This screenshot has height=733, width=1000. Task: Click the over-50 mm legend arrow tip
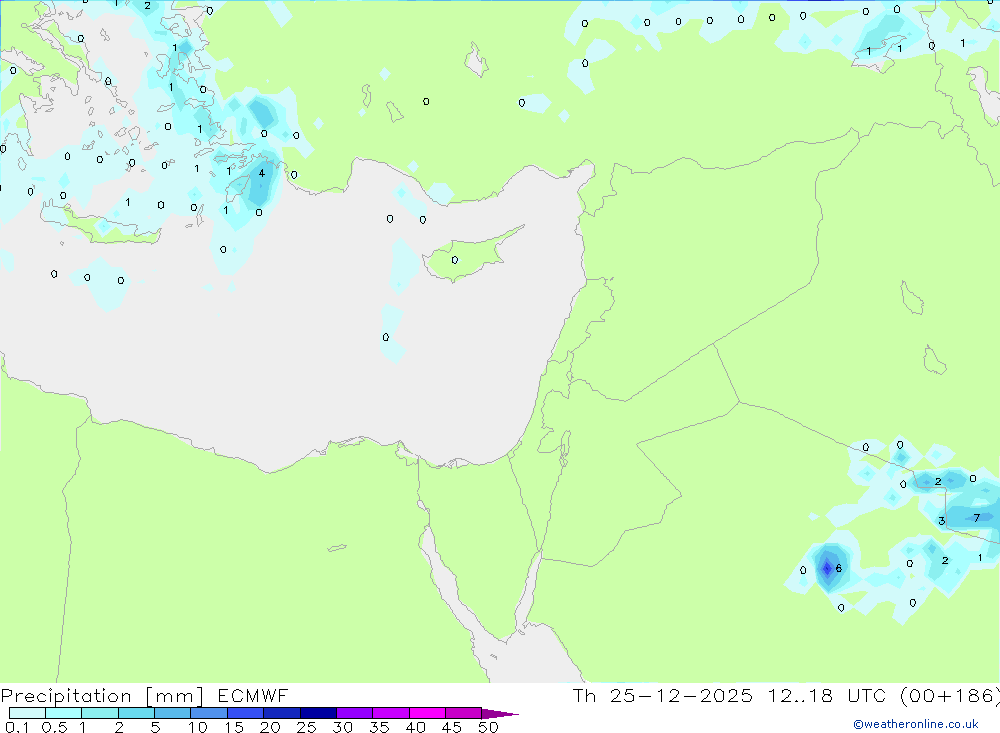tap(500, 714)
